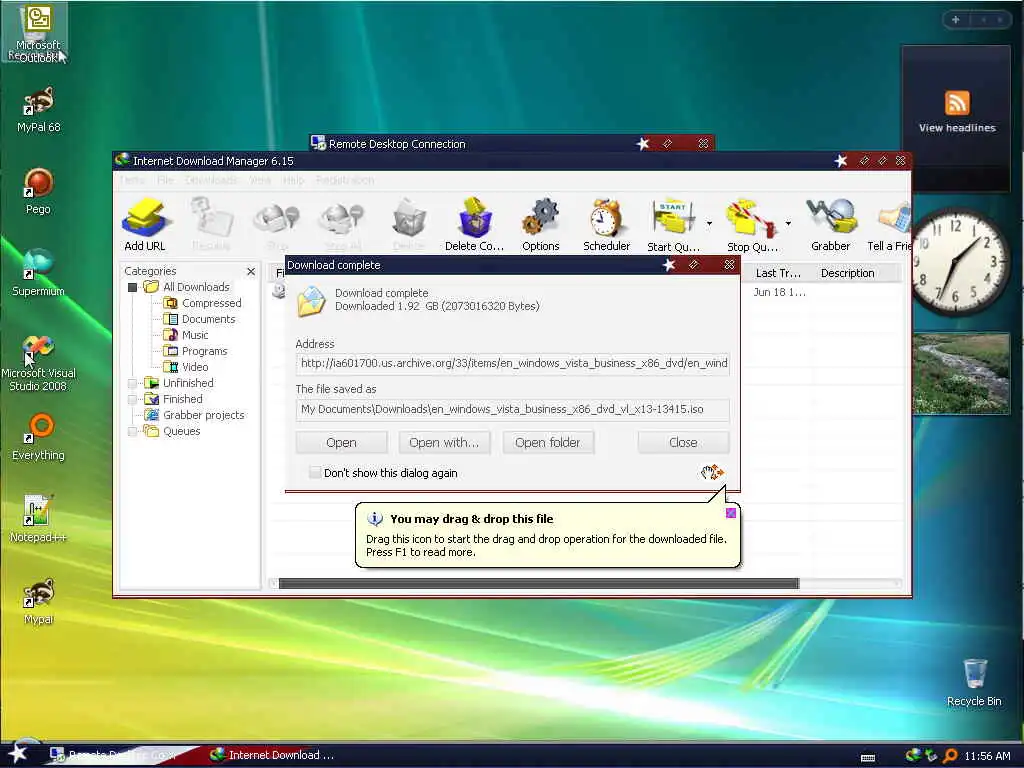
Task: Open the View menu
Action: (x=260, y=180)
